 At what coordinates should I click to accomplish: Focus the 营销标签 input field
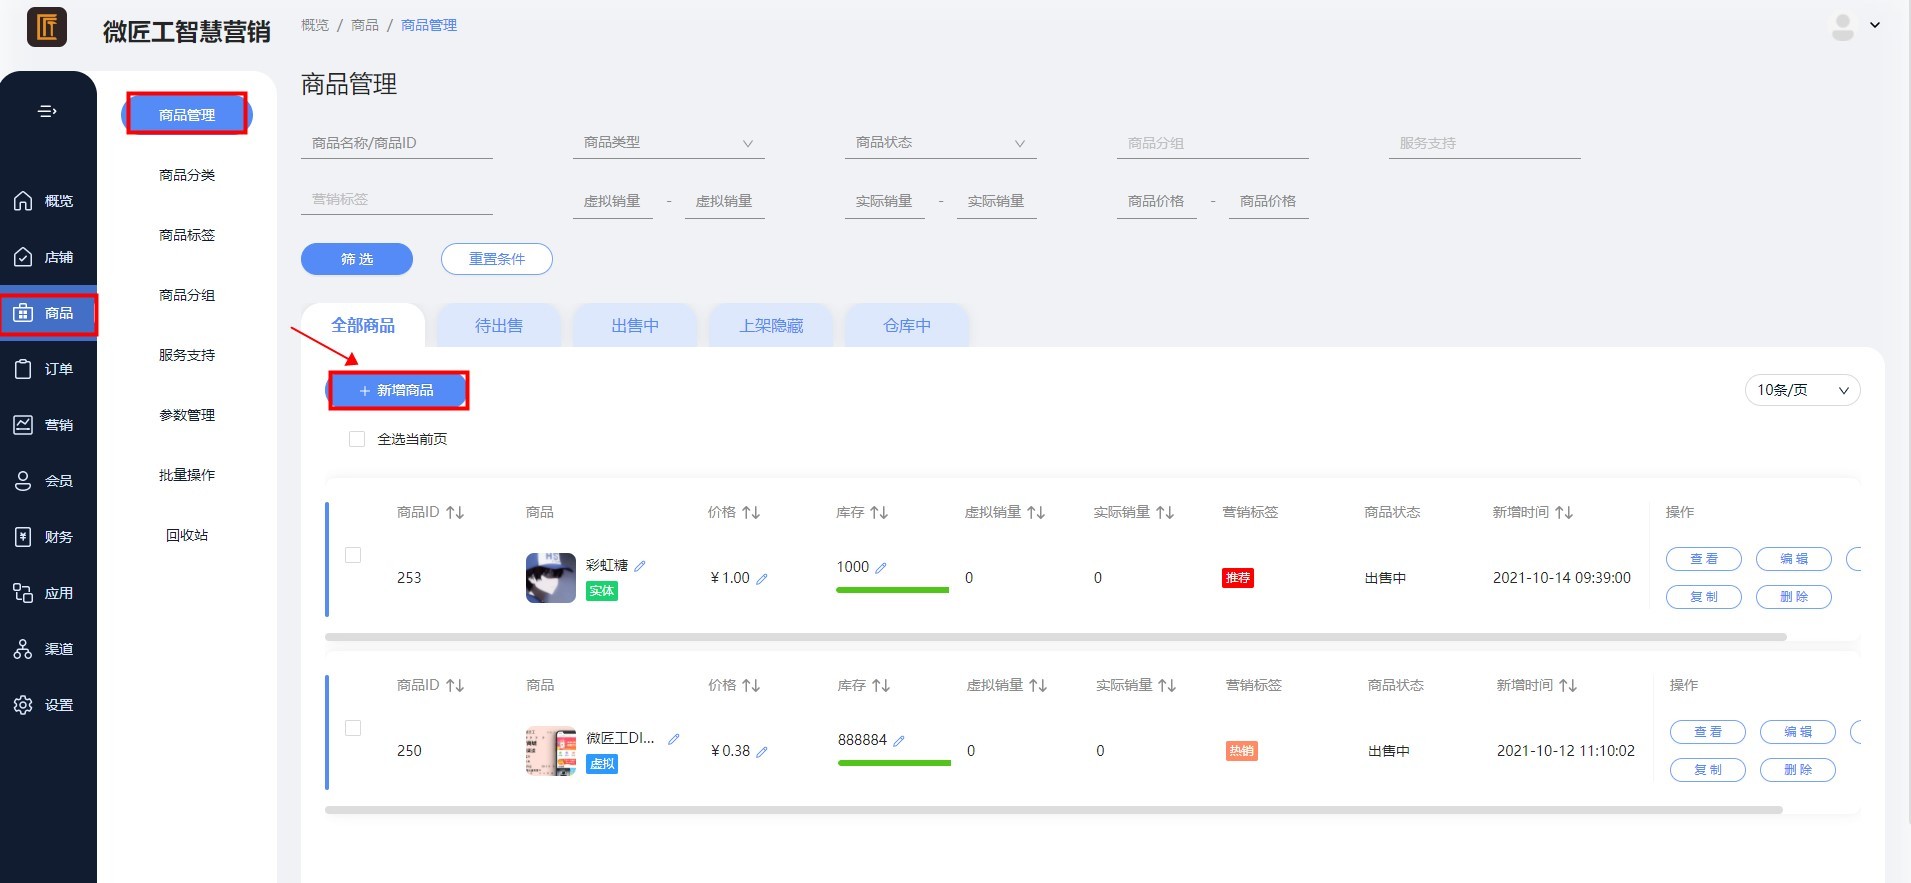[x=397, y=199]
